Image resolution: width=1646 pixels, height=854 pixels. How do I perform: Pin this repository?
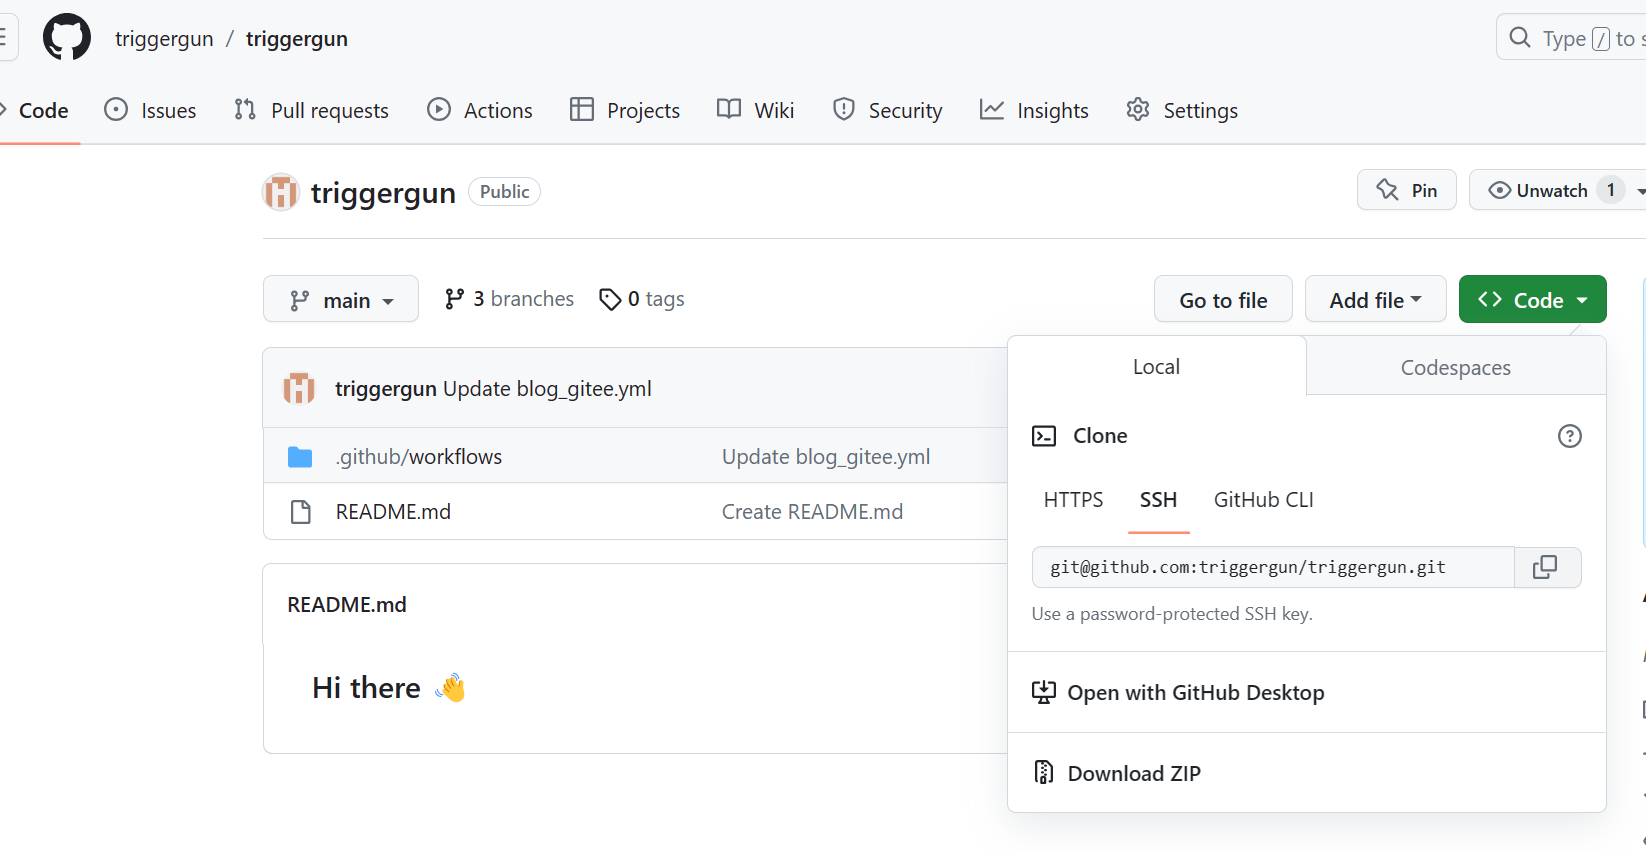click(x=1406, y=190)
